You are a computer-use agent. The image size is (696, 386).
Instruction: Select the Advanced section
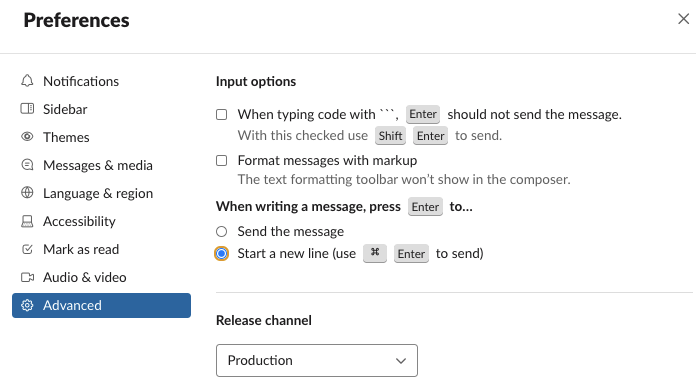coord(101,305)
